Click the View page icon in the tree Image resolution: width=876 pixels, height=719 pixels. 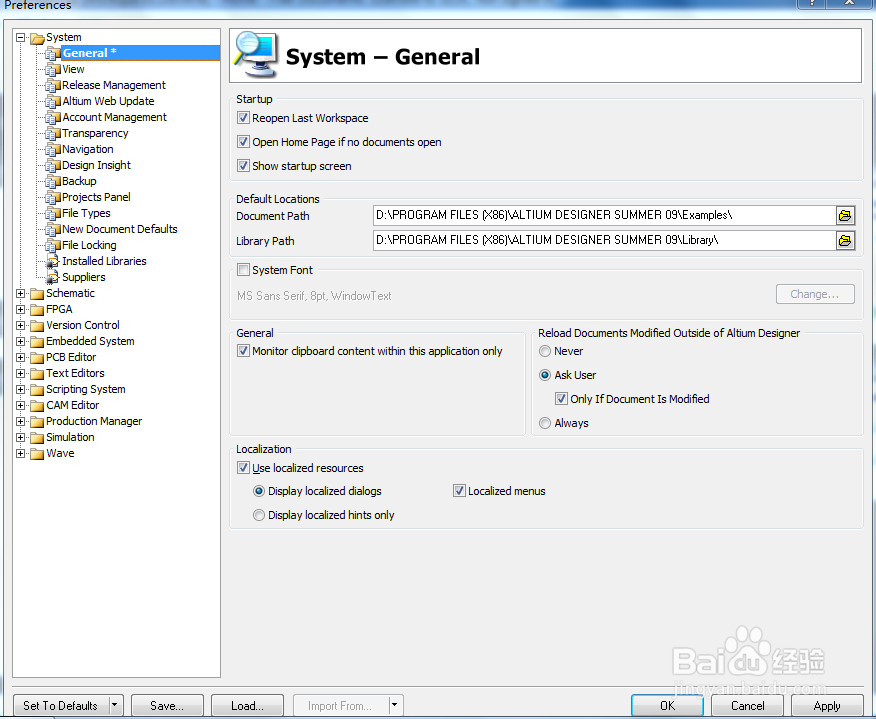click(x=53, y=69)
